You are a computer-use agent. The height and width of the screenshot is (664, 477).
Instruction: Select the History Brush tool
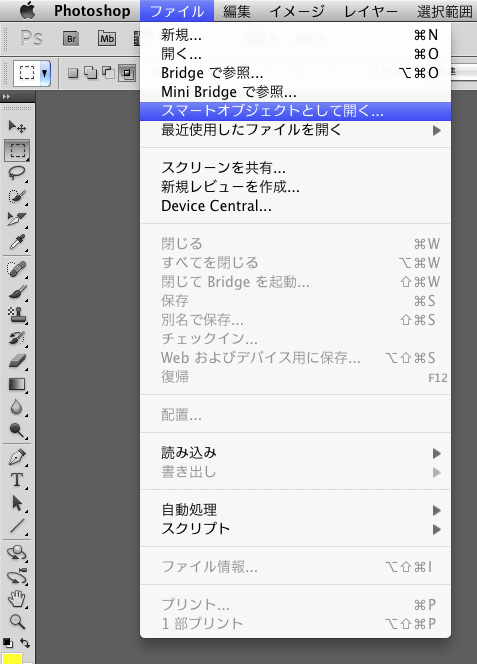(17, 338)
